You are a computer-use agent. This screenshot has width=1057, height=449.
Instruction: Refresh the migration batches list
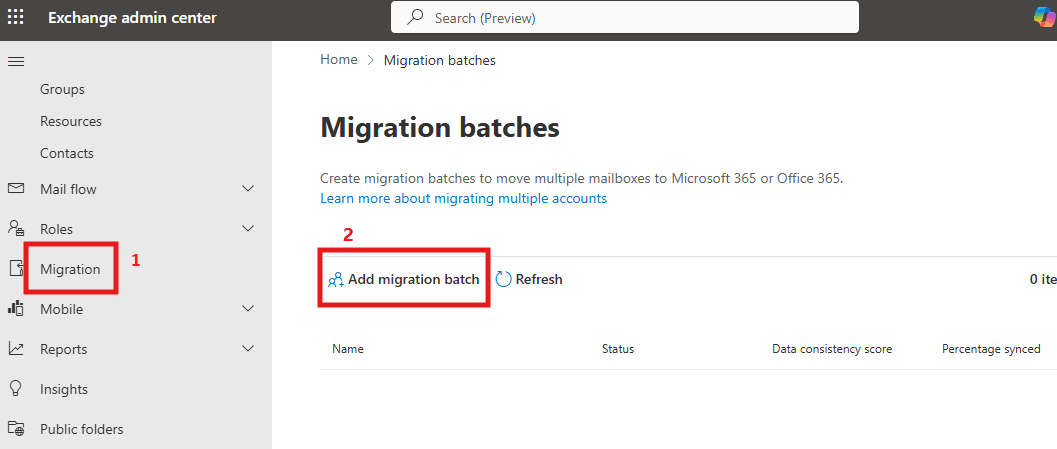(x=529, y=280)
